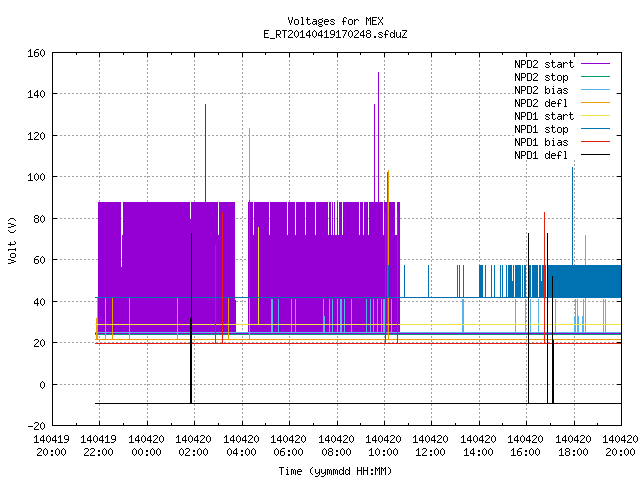Click the x-axis time label '10:00'

point(383,452)
